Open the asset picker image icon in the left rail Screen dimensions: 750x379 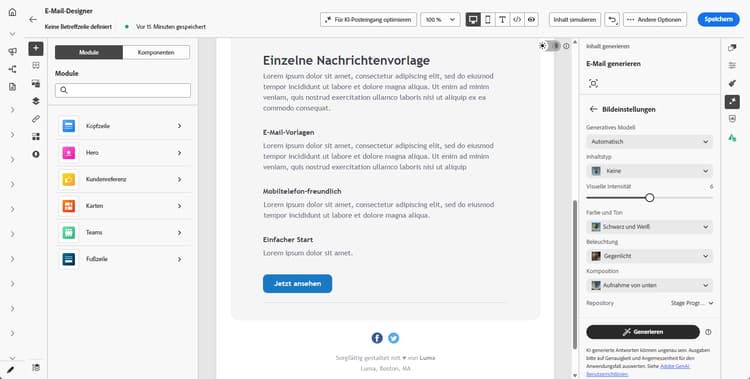(36, 83)
